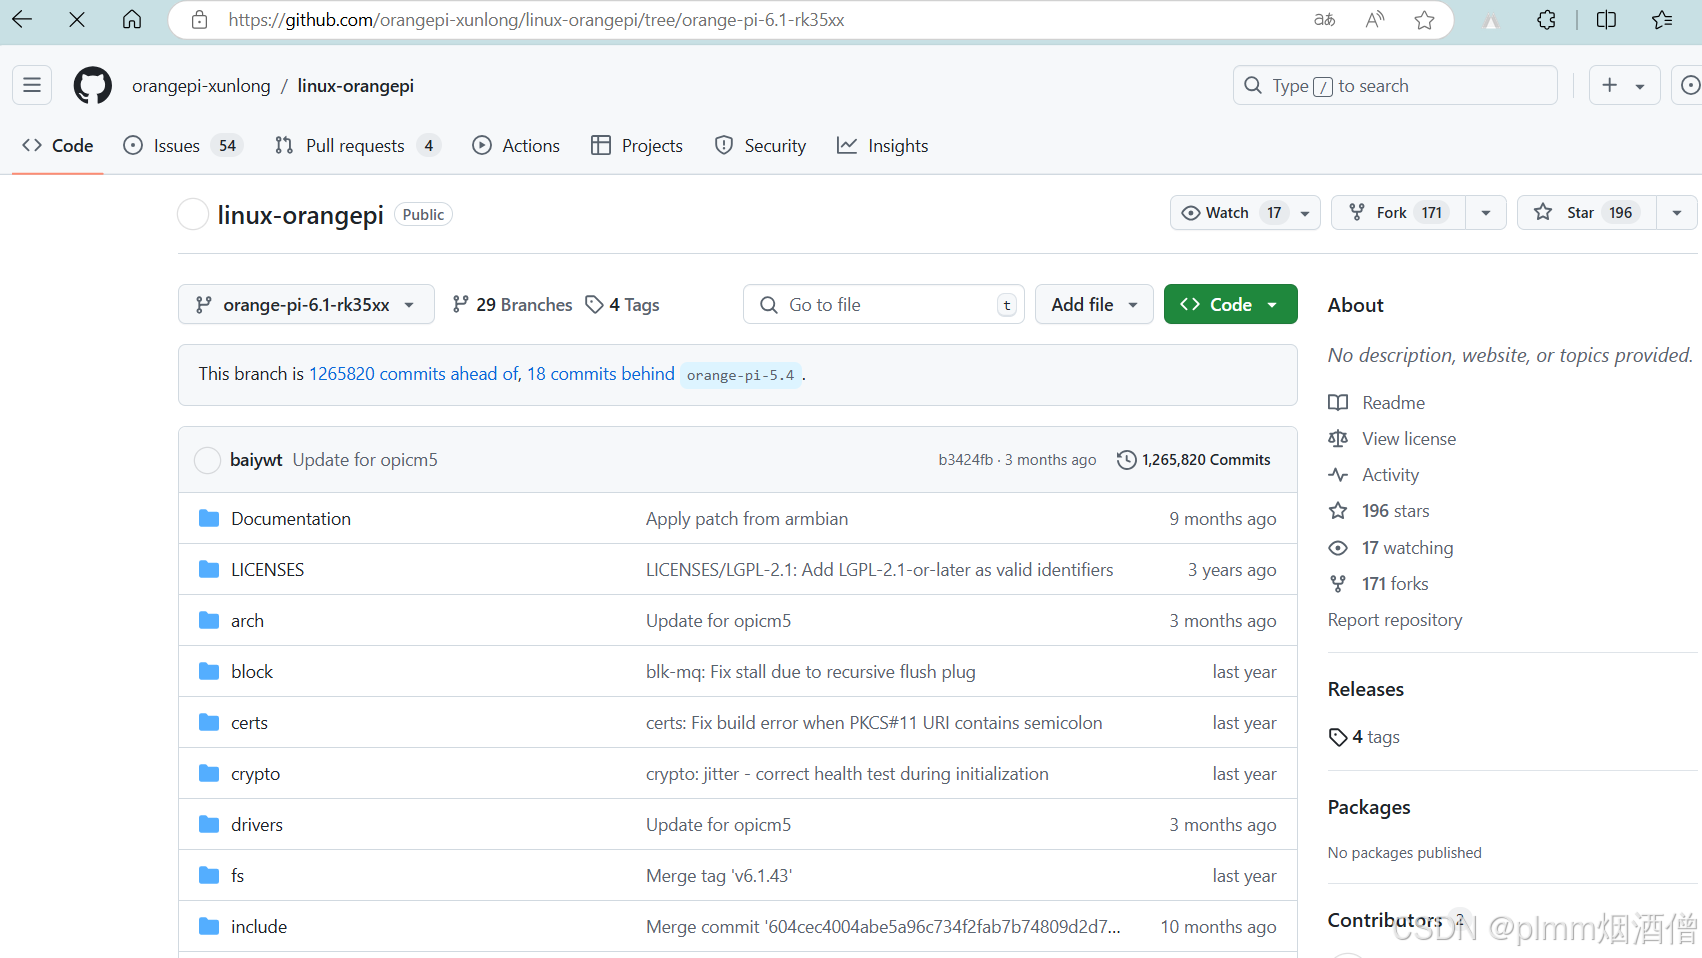Viewport: 1702px width, 958px height.
Task: Open the Actions tab
Action: 516,146
